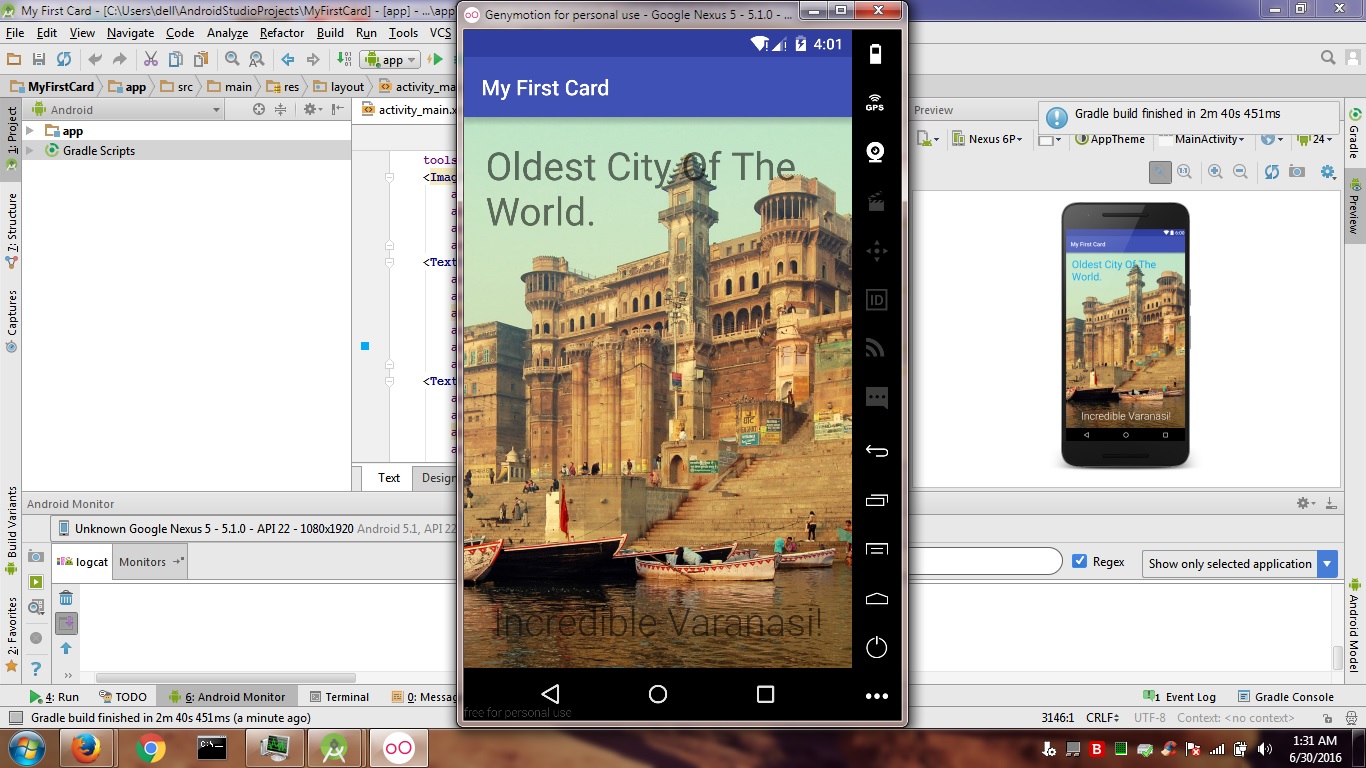Toggle the Structure tool window side tab

click(12, 230)
